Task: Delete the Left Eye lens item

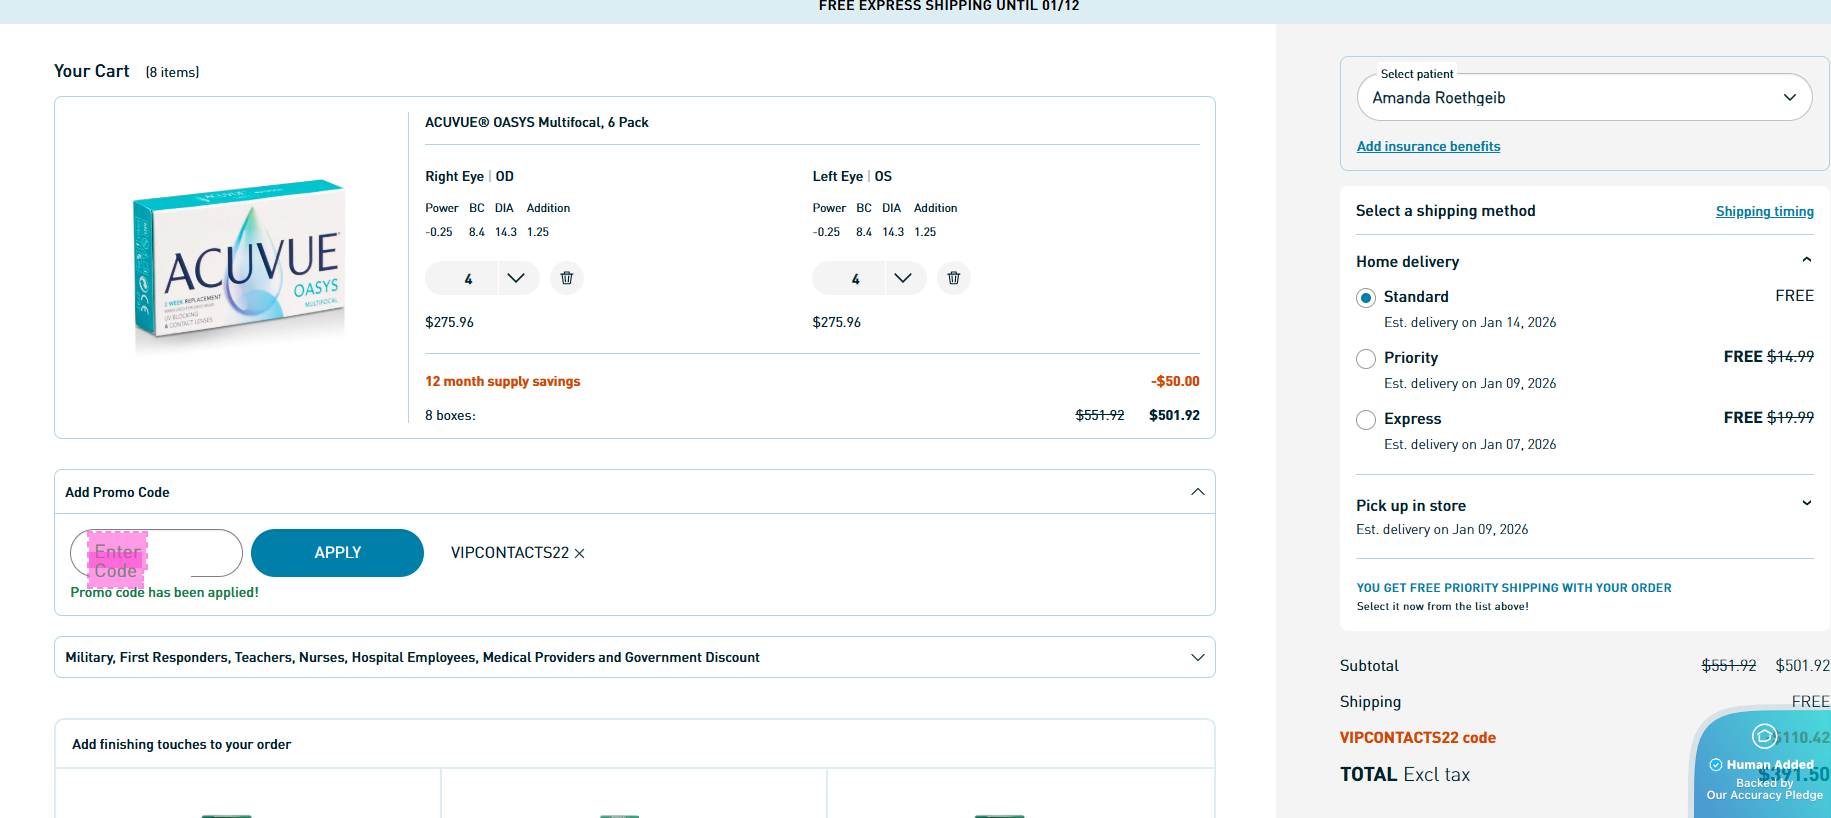Action: tap(953, 278)
